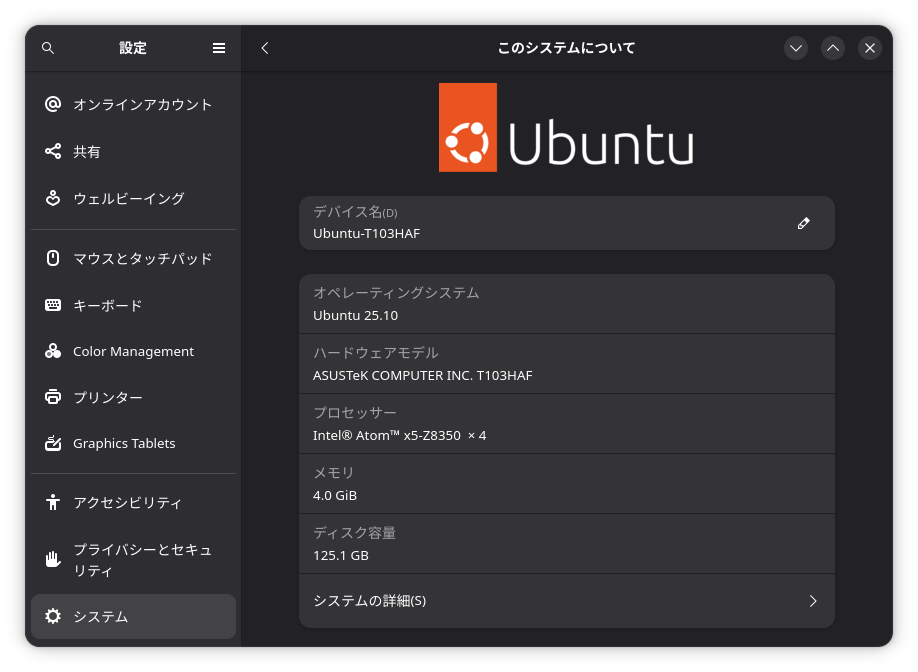Expand the next page with the down chevron
Image resolution: width=918 pixels, height=672 pixels.
(795, 47)
